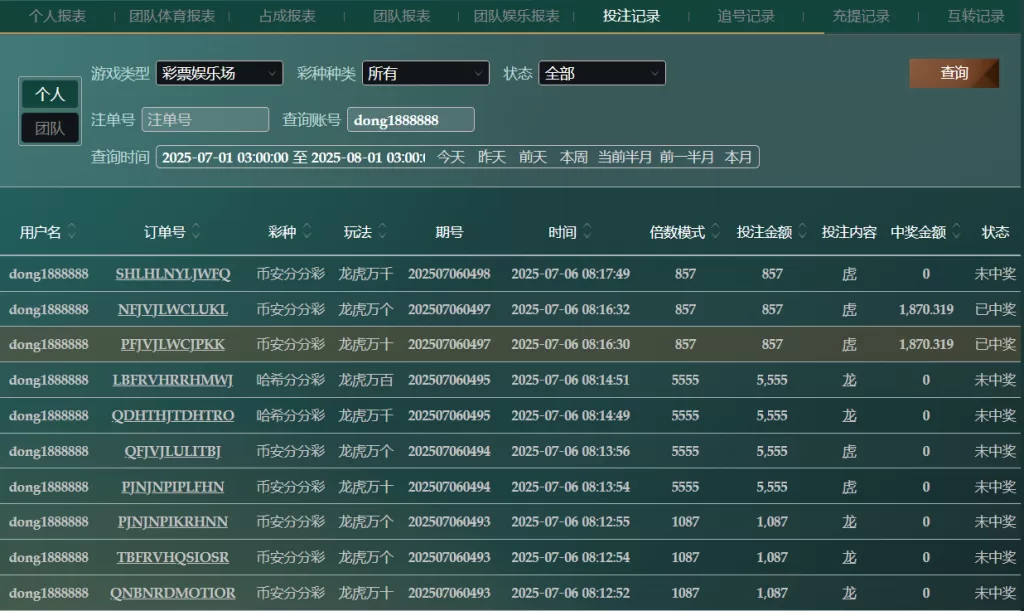Switch to 个人报表 tab
Image resolution: width=1024 pixels, height=611 pixels.
pos(57,16)
